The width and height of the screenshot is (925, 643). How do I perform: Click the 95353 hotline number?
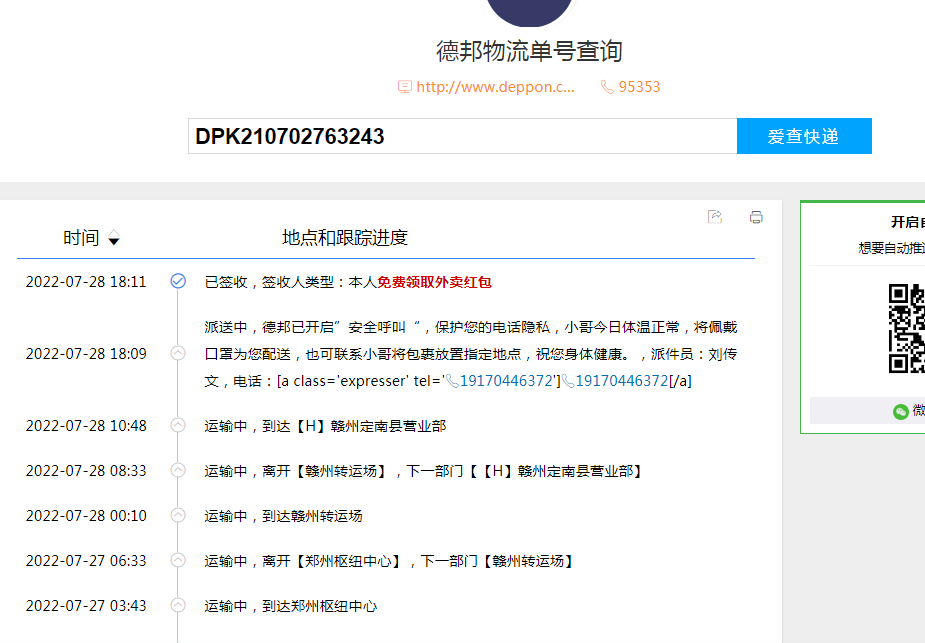point(639,87)
